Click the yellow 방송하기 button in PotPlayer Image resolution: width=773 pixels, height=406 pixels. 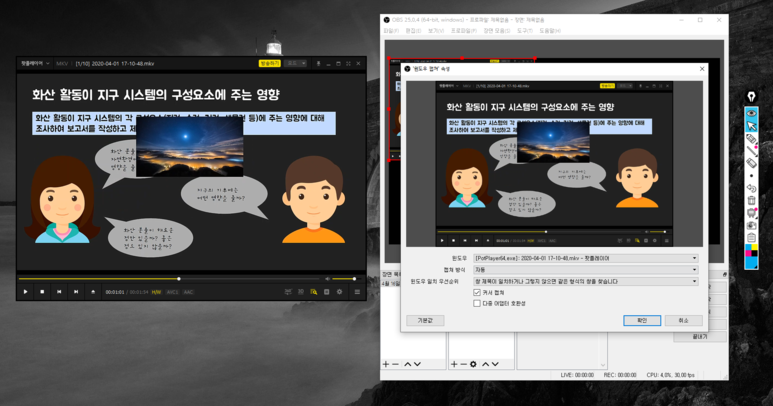coord(270,63)
